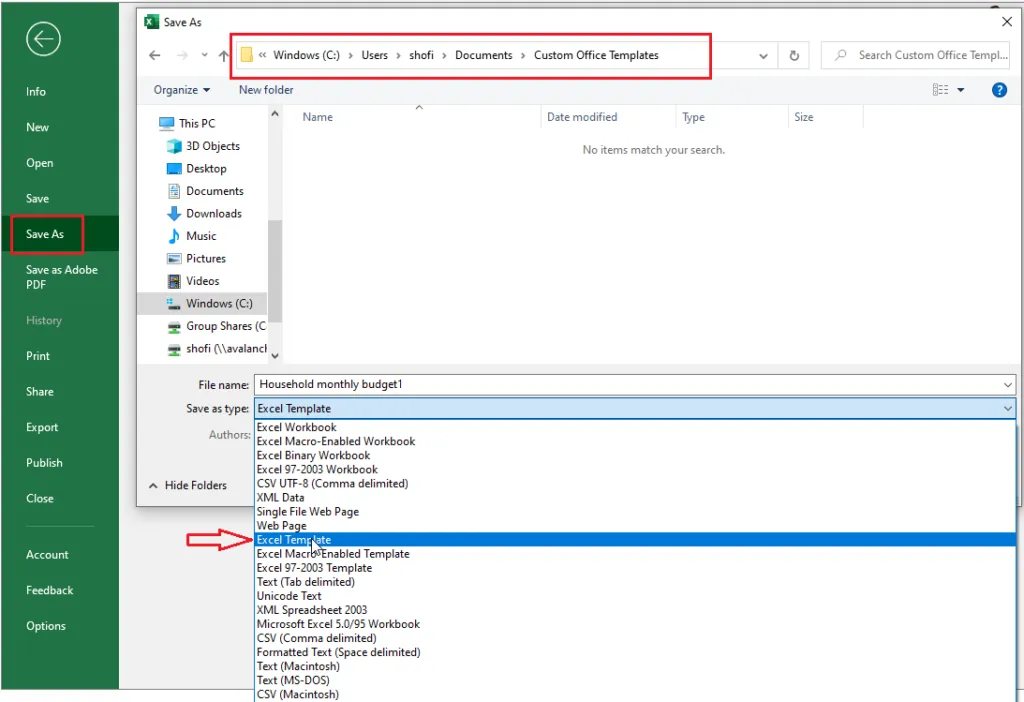1024x702 pixels.
Task: Open the Organize dropdown menu
Action: point(182,90)
